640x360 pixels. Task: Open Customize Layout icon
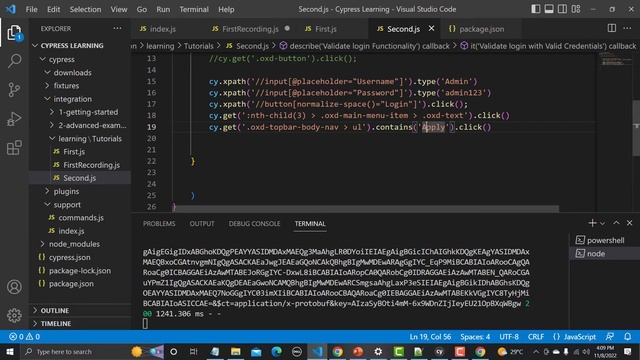point(576,9)
